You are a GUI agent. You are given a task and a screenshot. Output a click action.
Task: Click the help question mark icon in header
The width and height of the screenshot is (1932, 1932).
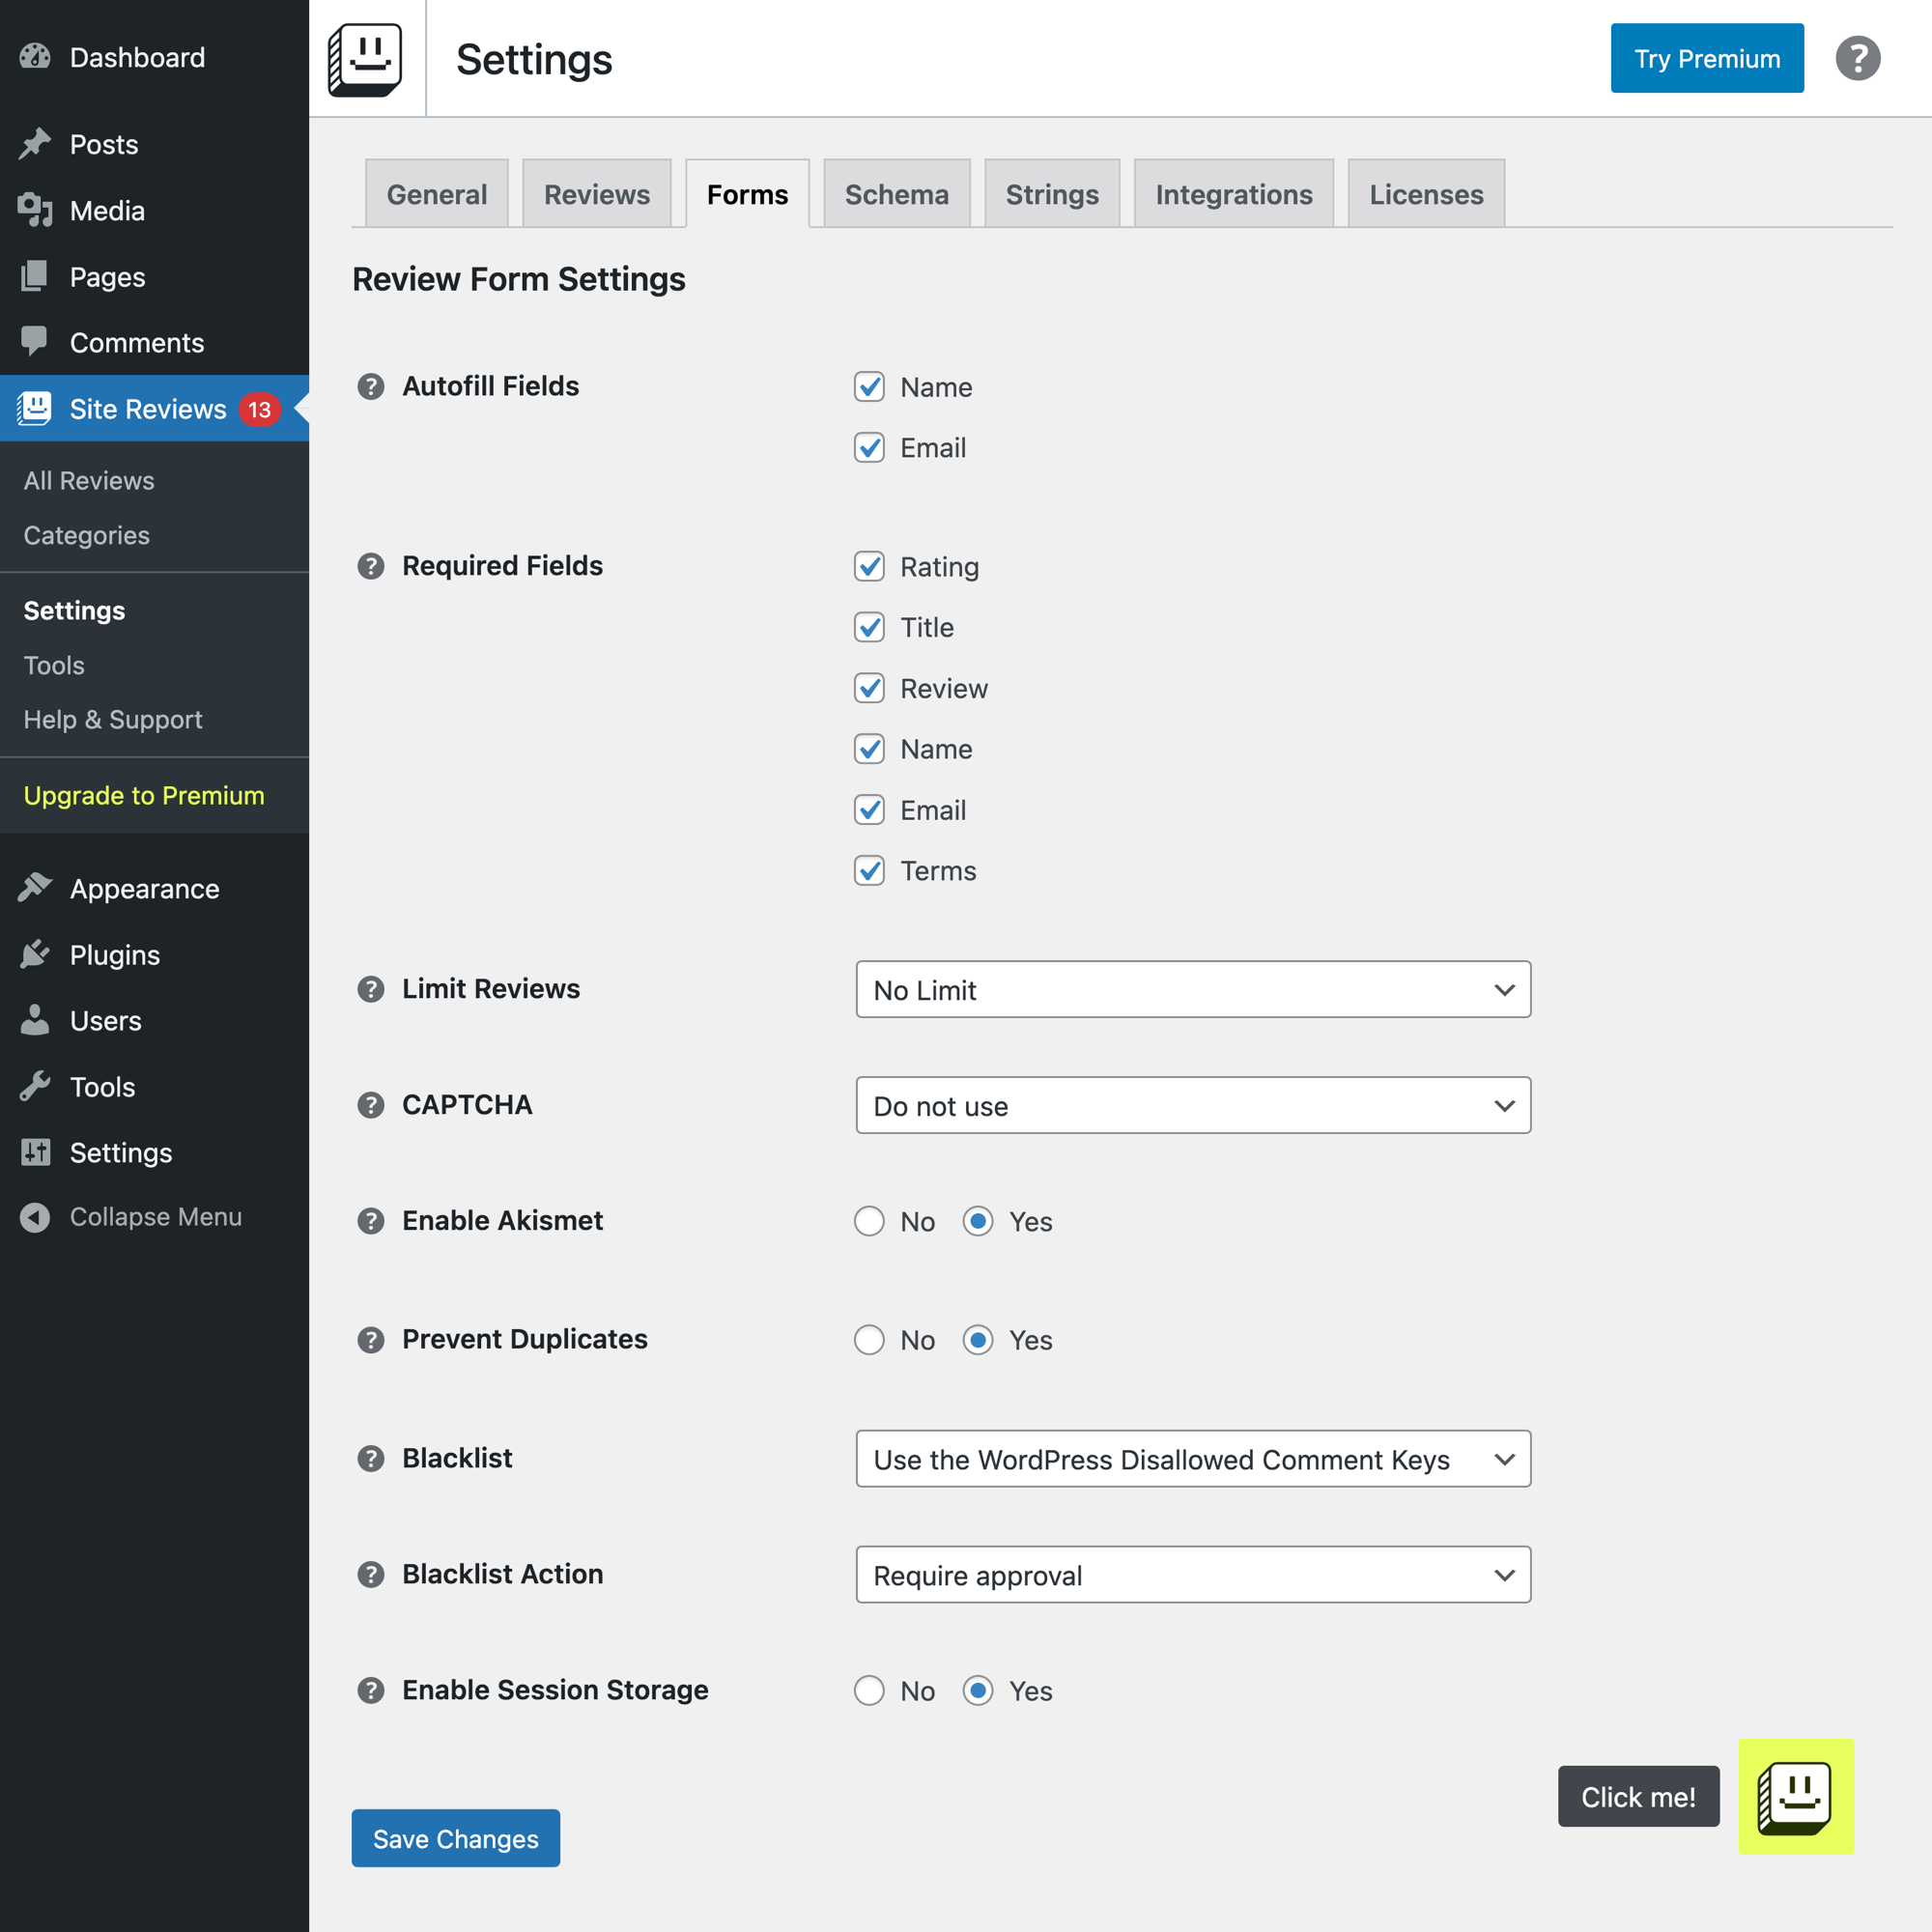click(1857, 58)
